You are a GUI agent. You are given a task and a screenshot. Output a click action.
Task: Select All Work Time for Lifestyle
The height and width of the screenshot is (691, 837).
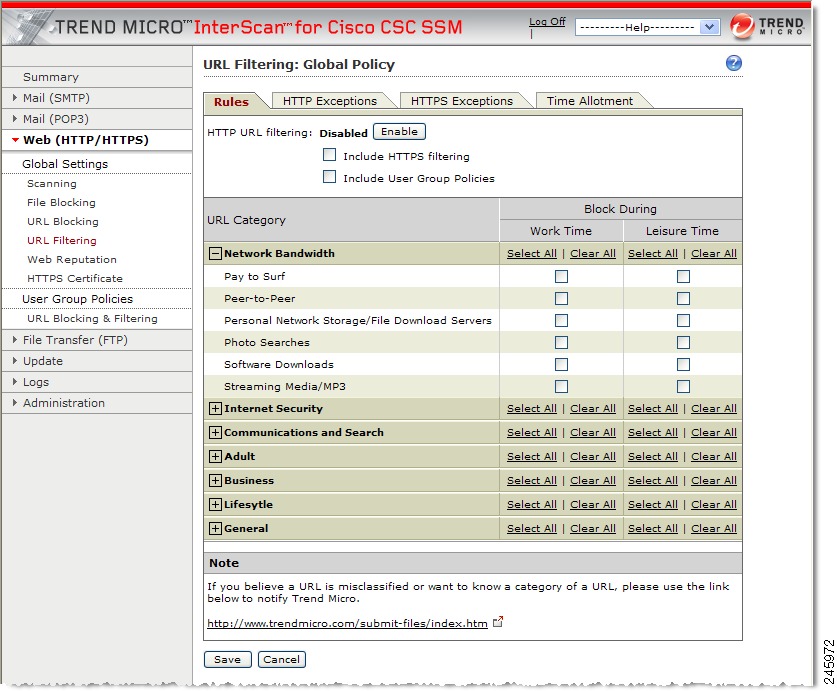coord(532,505)
